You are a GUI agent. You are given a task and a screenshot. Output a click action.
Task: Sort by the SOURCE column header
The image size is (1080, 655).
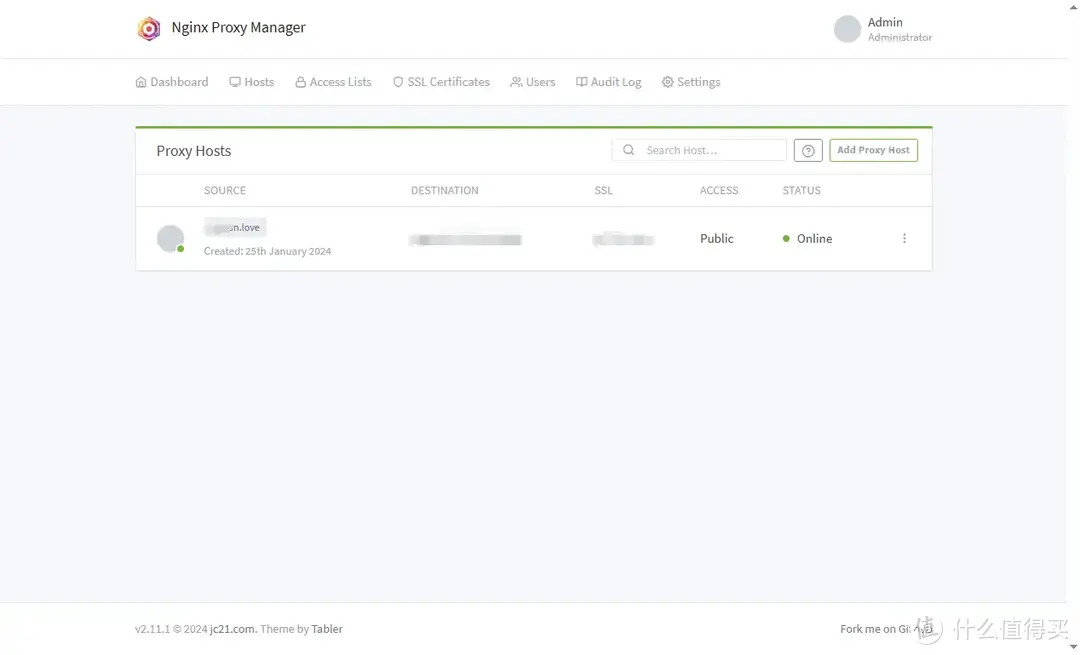click(225, 191)
